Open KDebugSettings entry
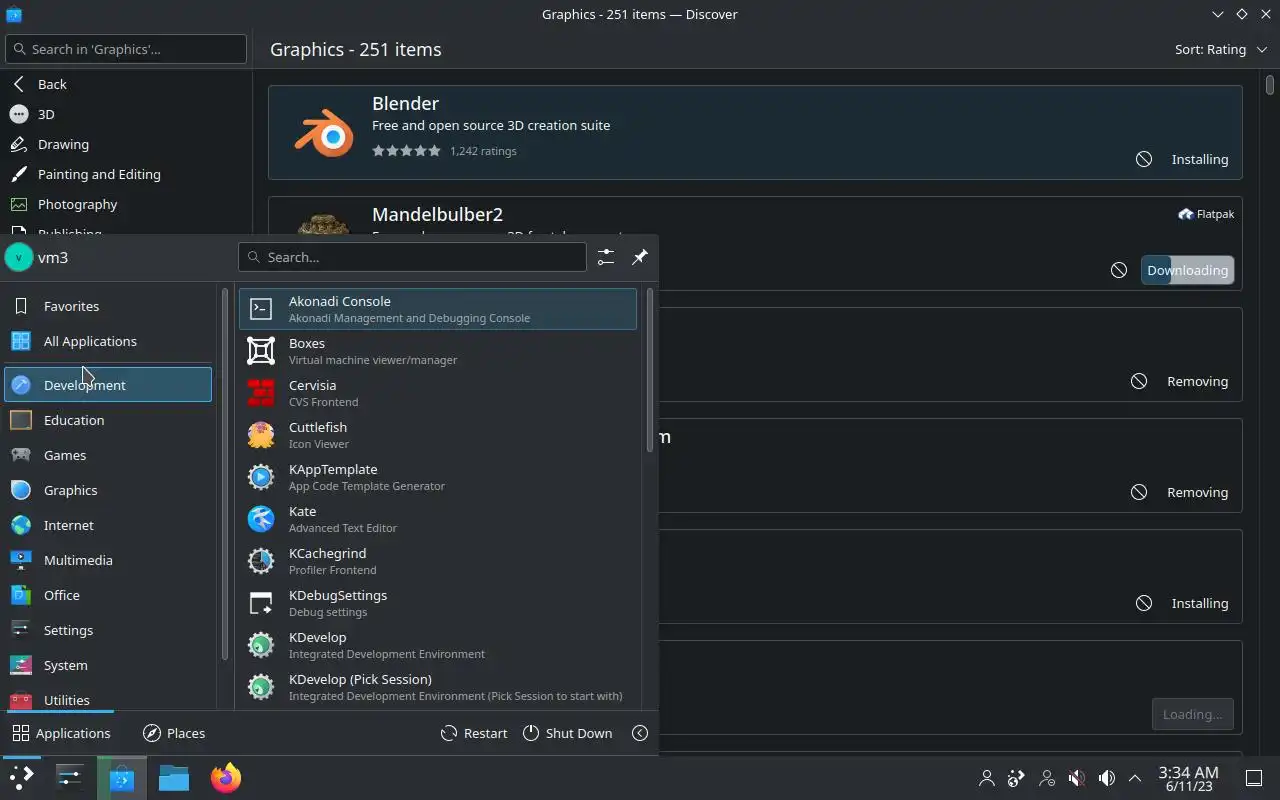Image resolution: width=1280 pixels, height=800 pixels. (437, 603)
